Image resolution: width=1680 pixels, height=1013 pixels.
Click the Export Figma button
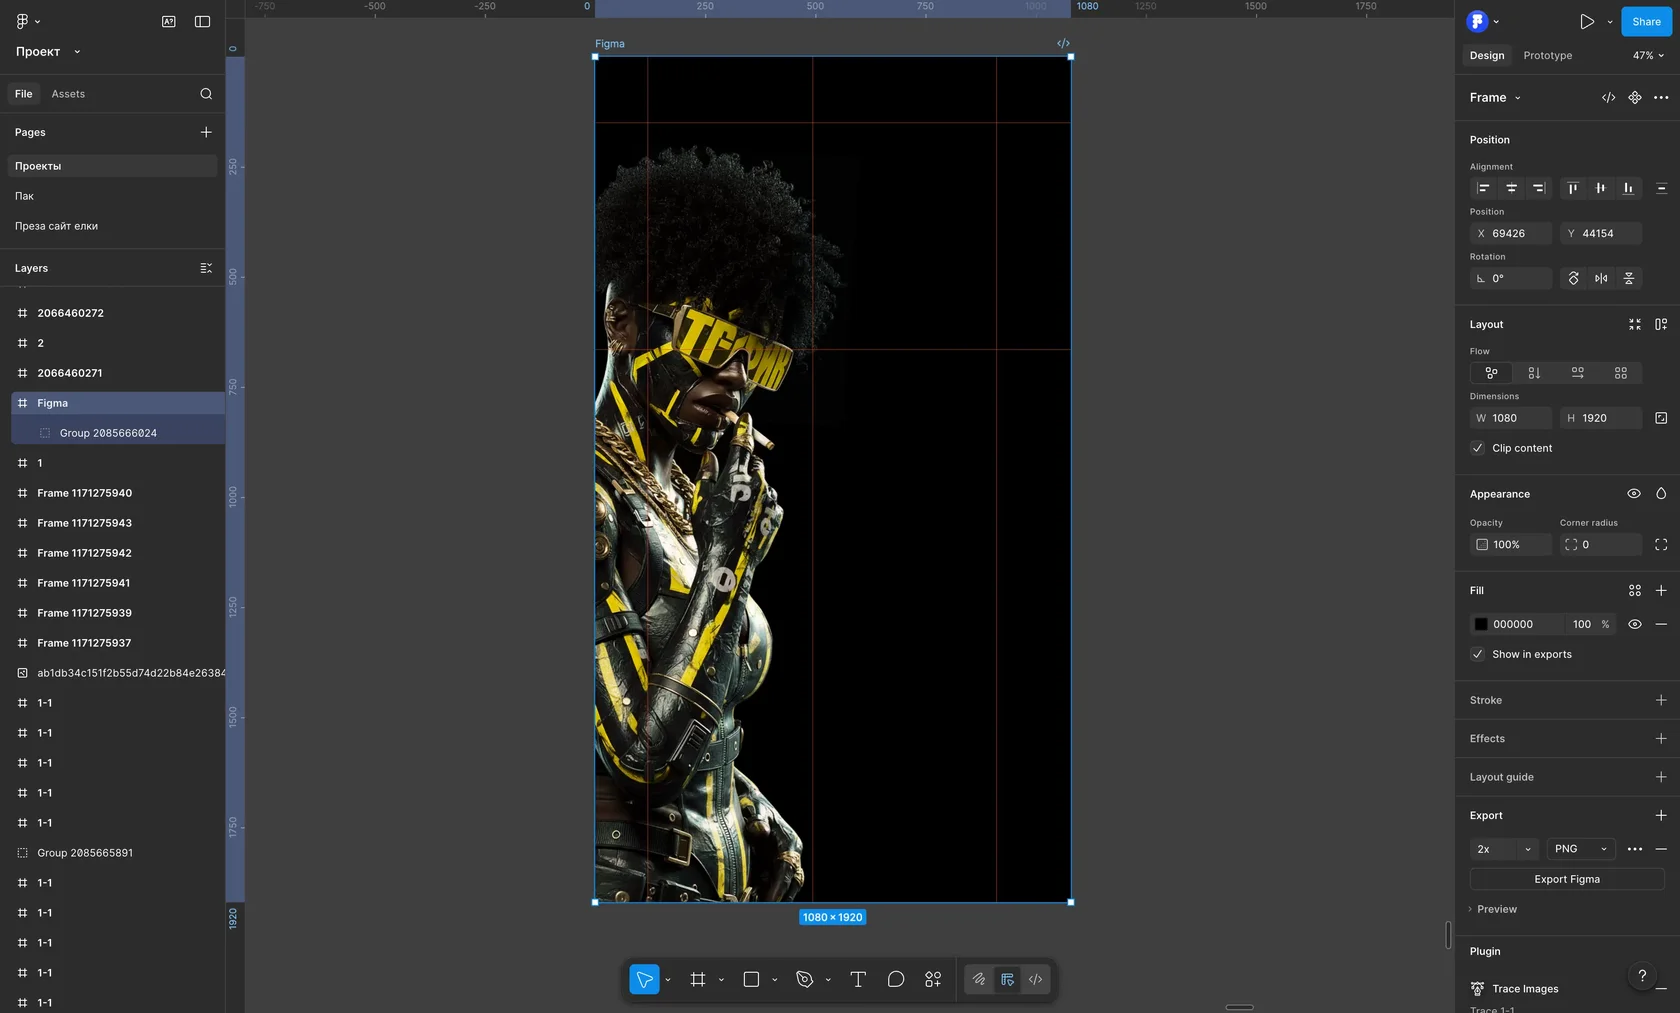click(1566, 879)
